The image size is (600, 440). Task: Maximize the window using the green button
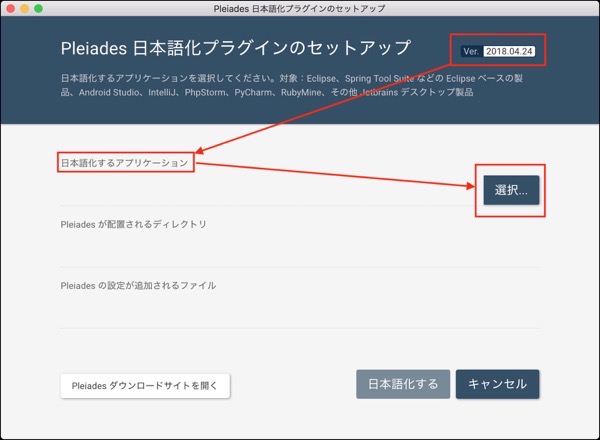click(x=40, y=8)
